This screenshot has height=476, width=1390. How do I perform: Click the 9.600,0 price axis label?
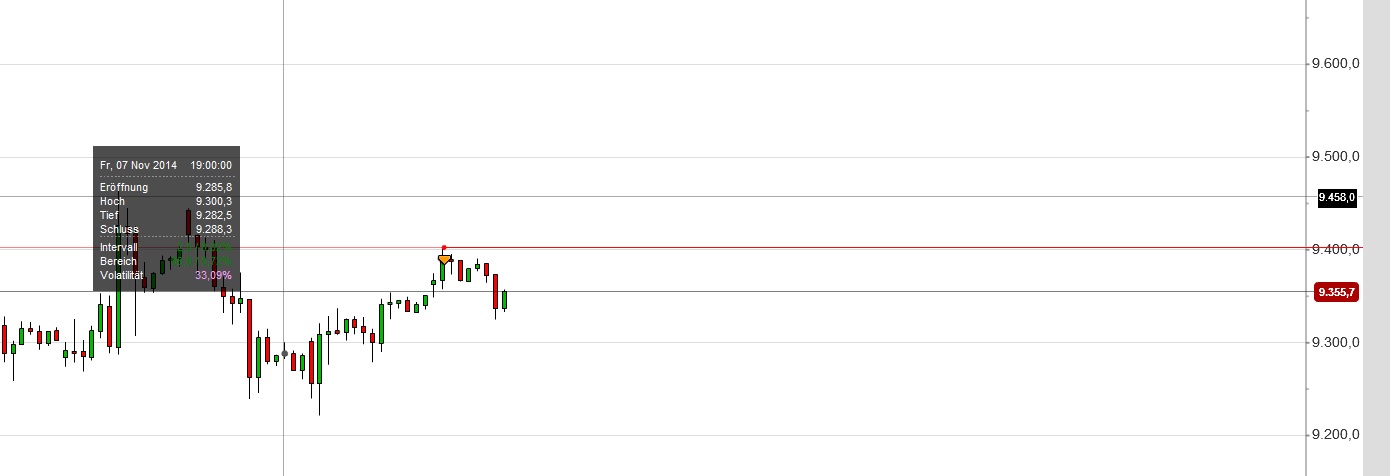pyautogui.click(x=1335, y=64)
